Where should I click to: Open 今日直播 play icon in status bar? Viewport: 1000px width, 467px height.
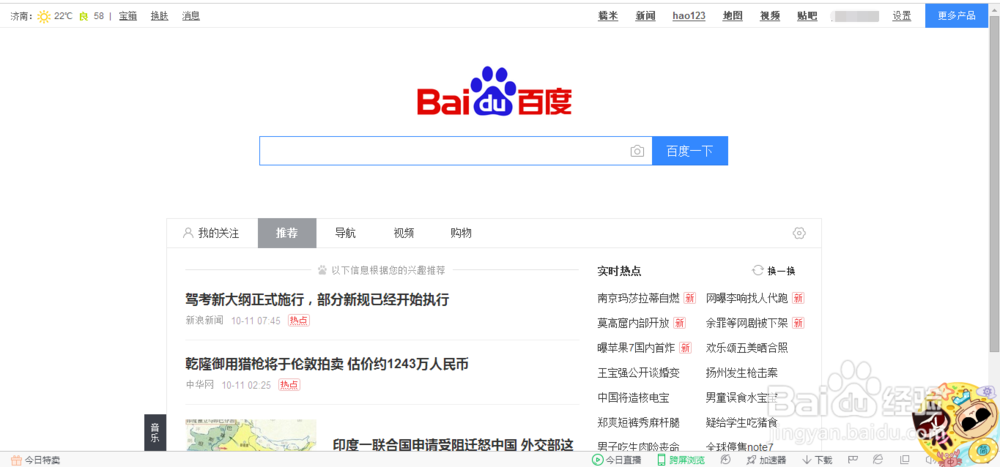pos(597,460)
